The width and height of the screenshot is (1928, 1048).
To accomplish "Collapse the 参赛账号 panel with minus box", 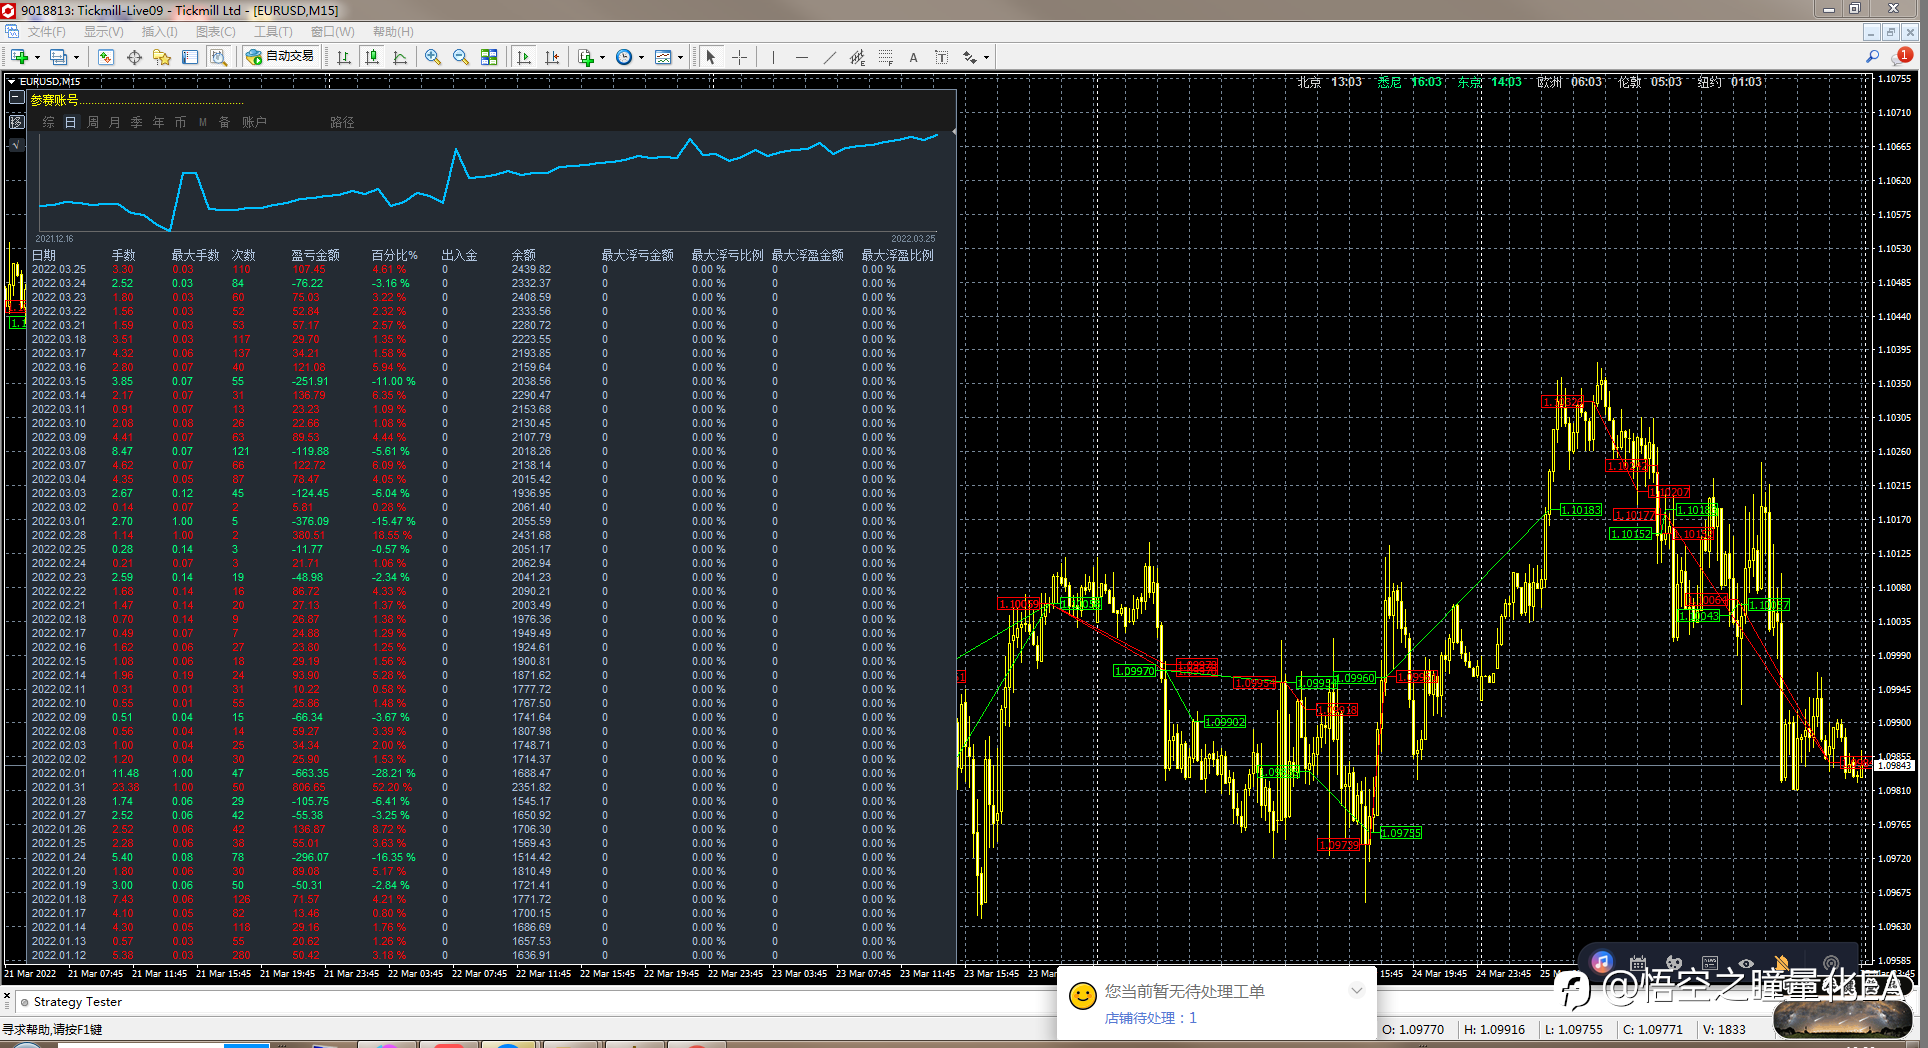I will [17, 98].
